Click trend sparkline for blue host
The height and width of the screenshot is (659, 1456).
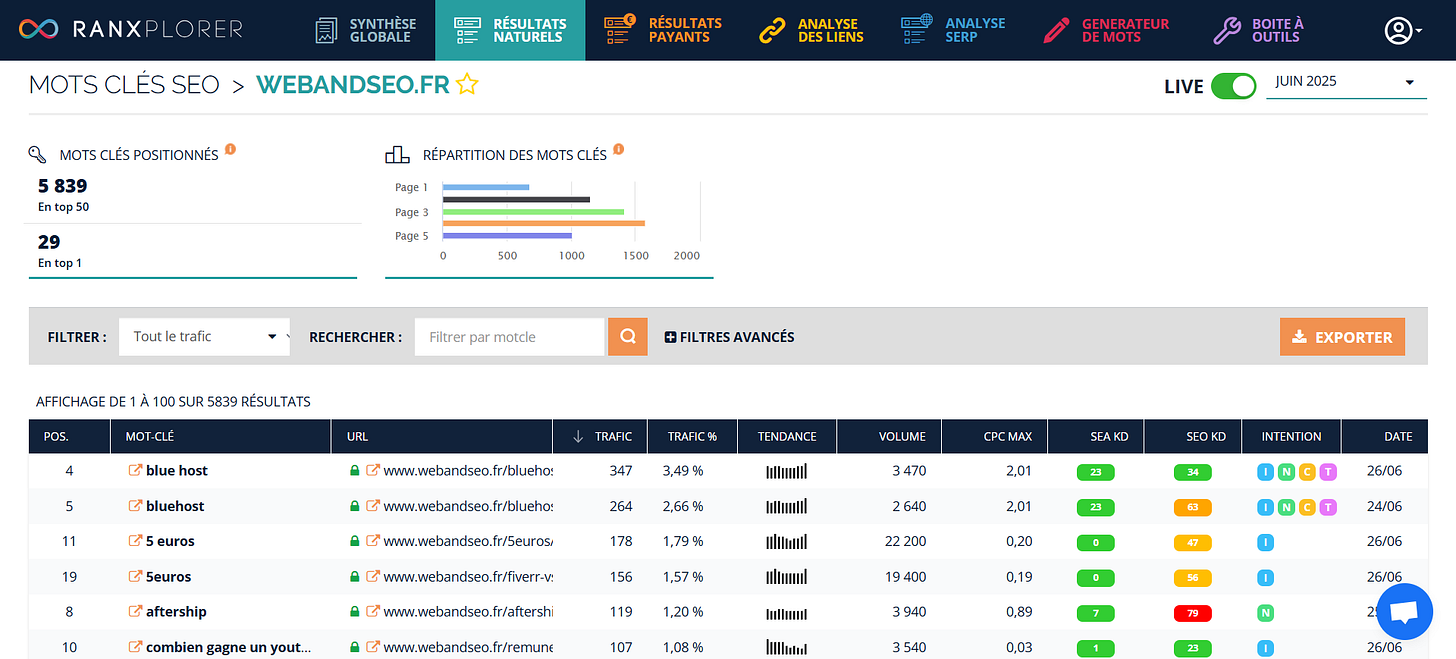click(x=786, y=471)
